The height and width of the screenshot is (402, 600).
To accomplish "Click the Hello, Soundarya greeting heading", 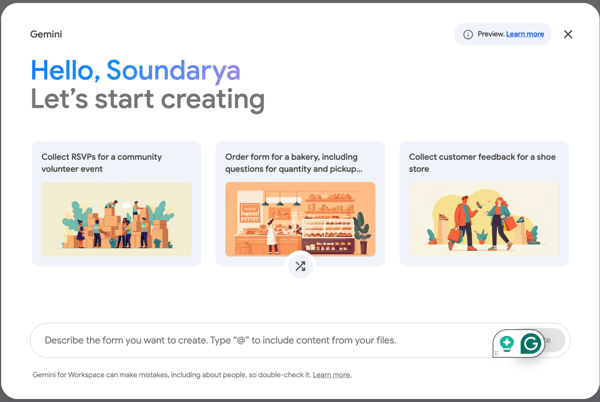I will point(135,70).
